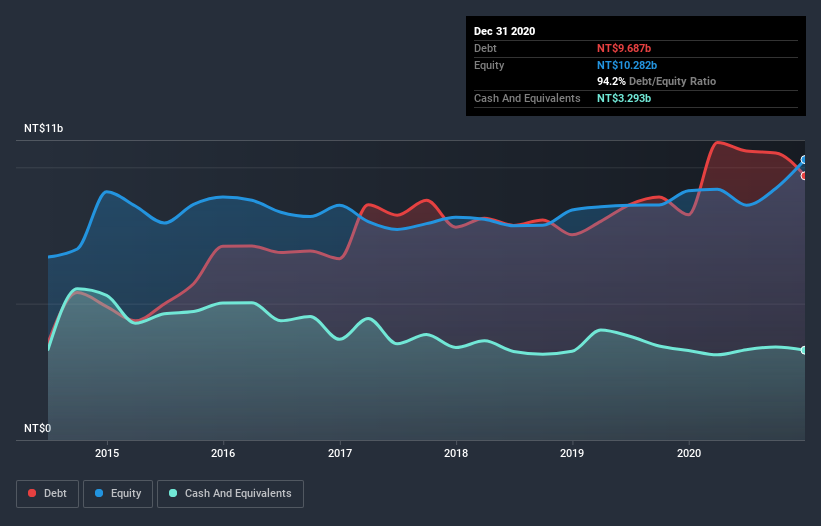Click the Cash And Equivalents tooltip label
The width and height of the screenshot is (821, 526).
coord(527,98)
